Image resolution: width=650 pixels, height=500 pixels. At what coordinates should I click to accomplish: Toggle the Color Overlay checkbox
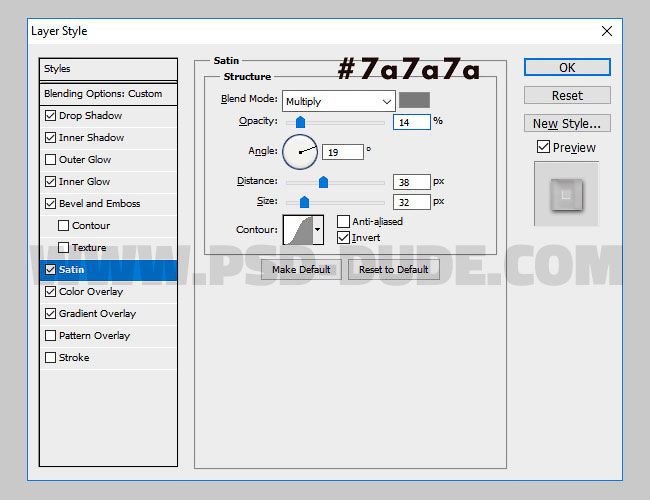pos(50,291)
